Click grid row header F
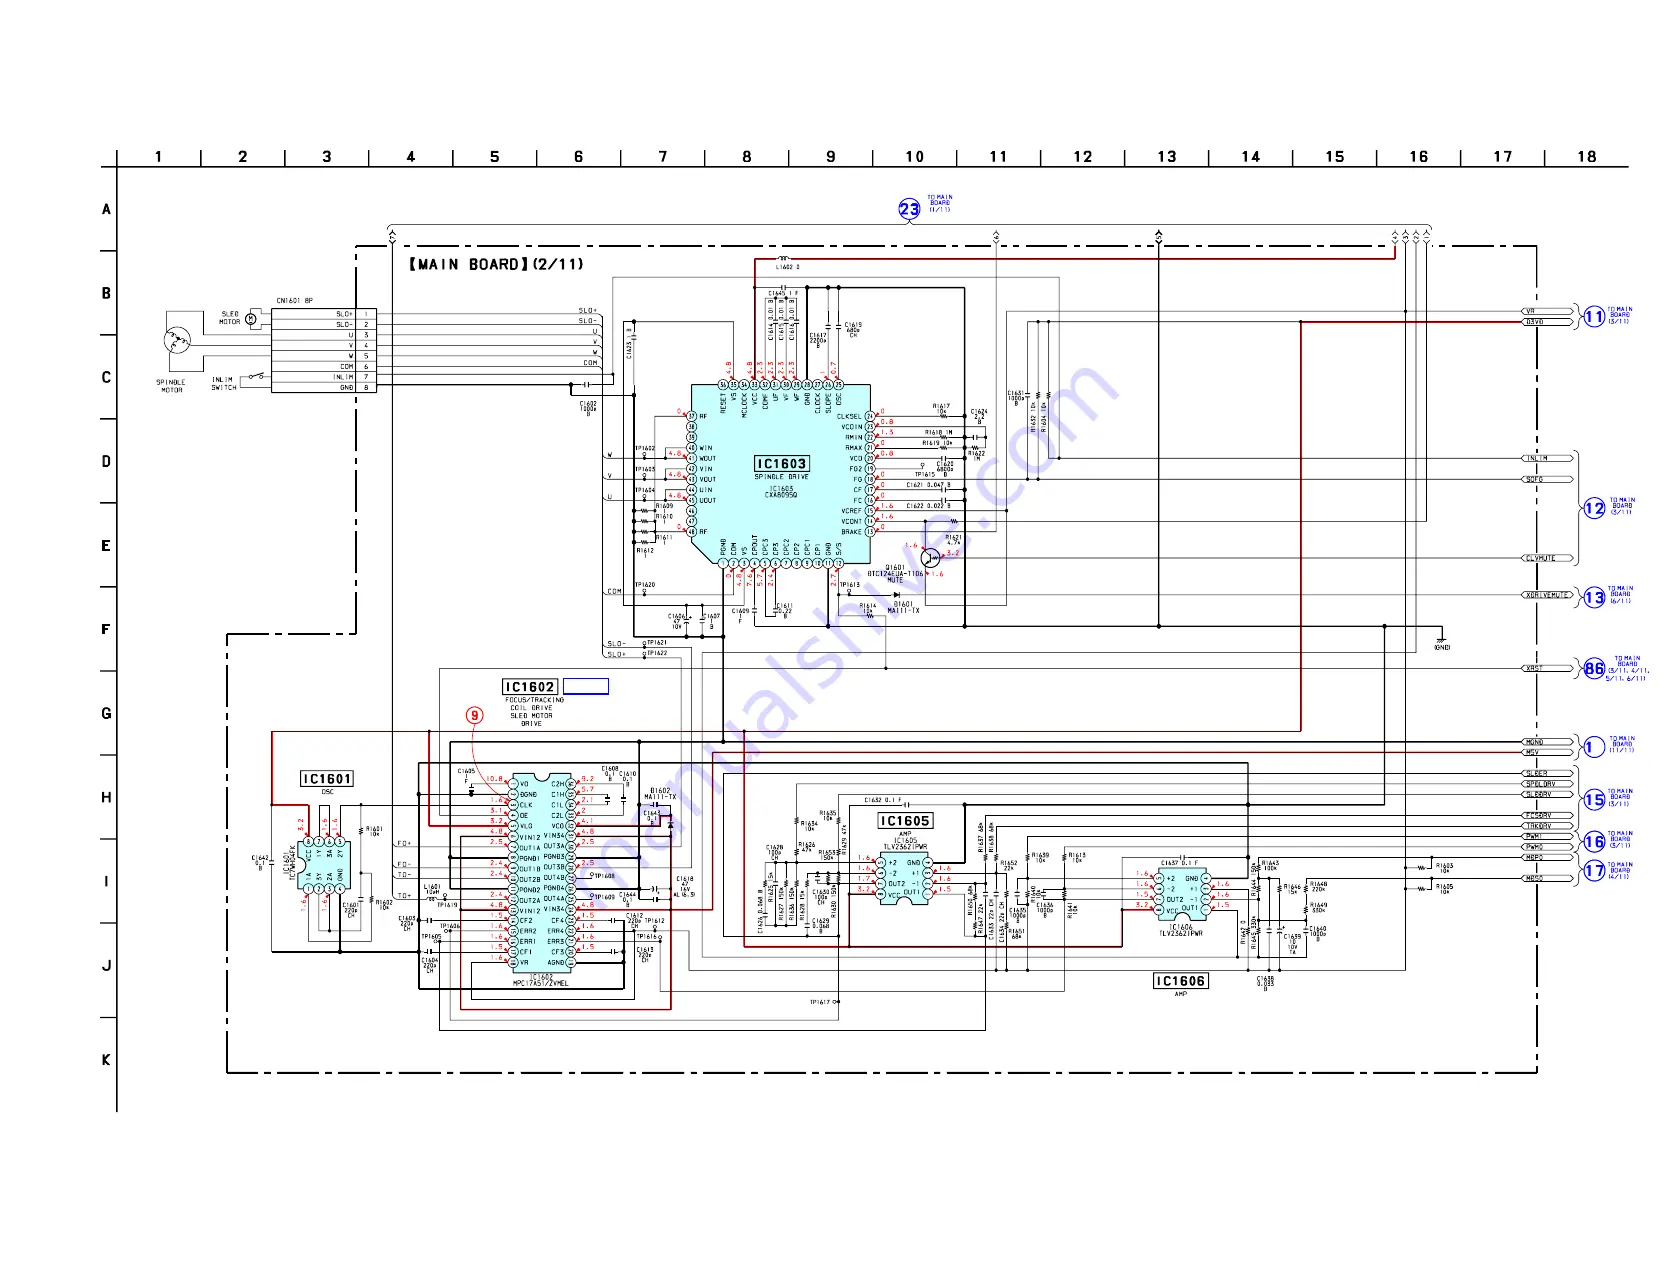1679x1262 pixels. pos(107,629)
